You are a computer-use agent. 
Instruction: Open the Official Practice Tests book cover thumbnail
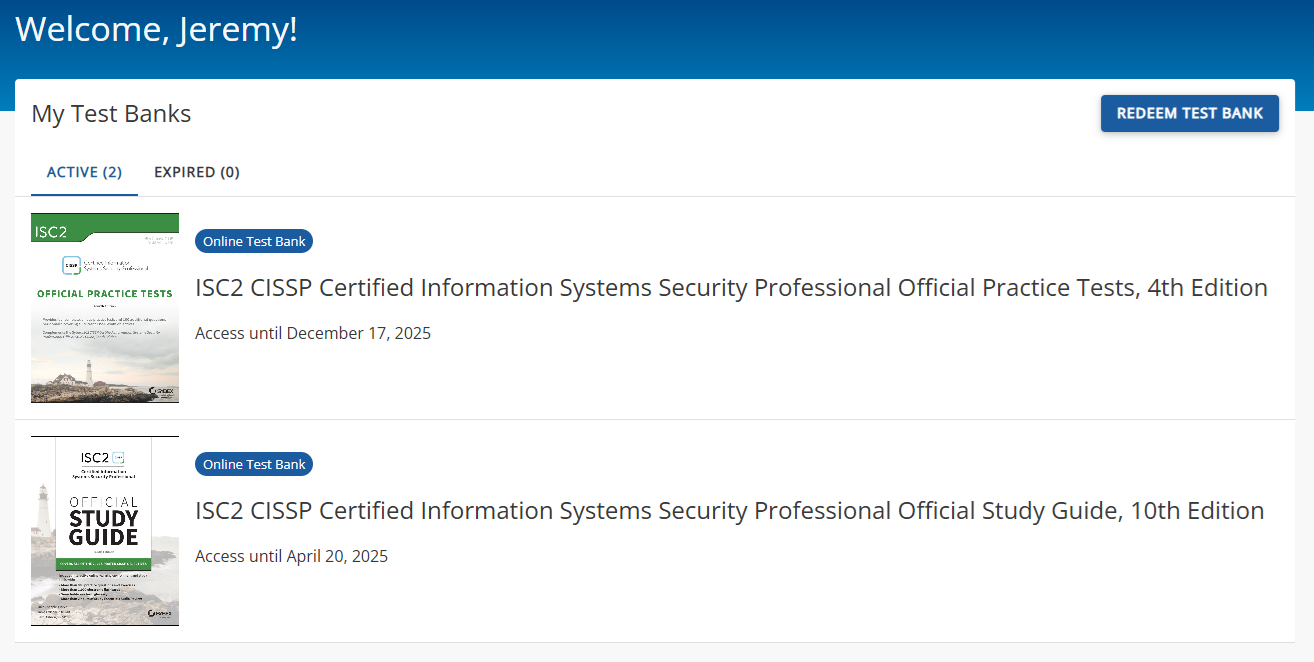(x=105, y=308)
